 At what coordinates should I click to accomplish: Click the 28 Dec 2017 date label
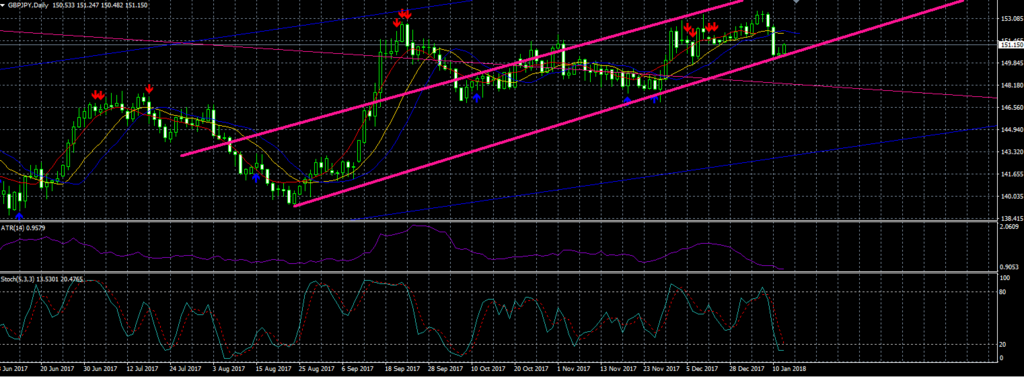[746, 369]
